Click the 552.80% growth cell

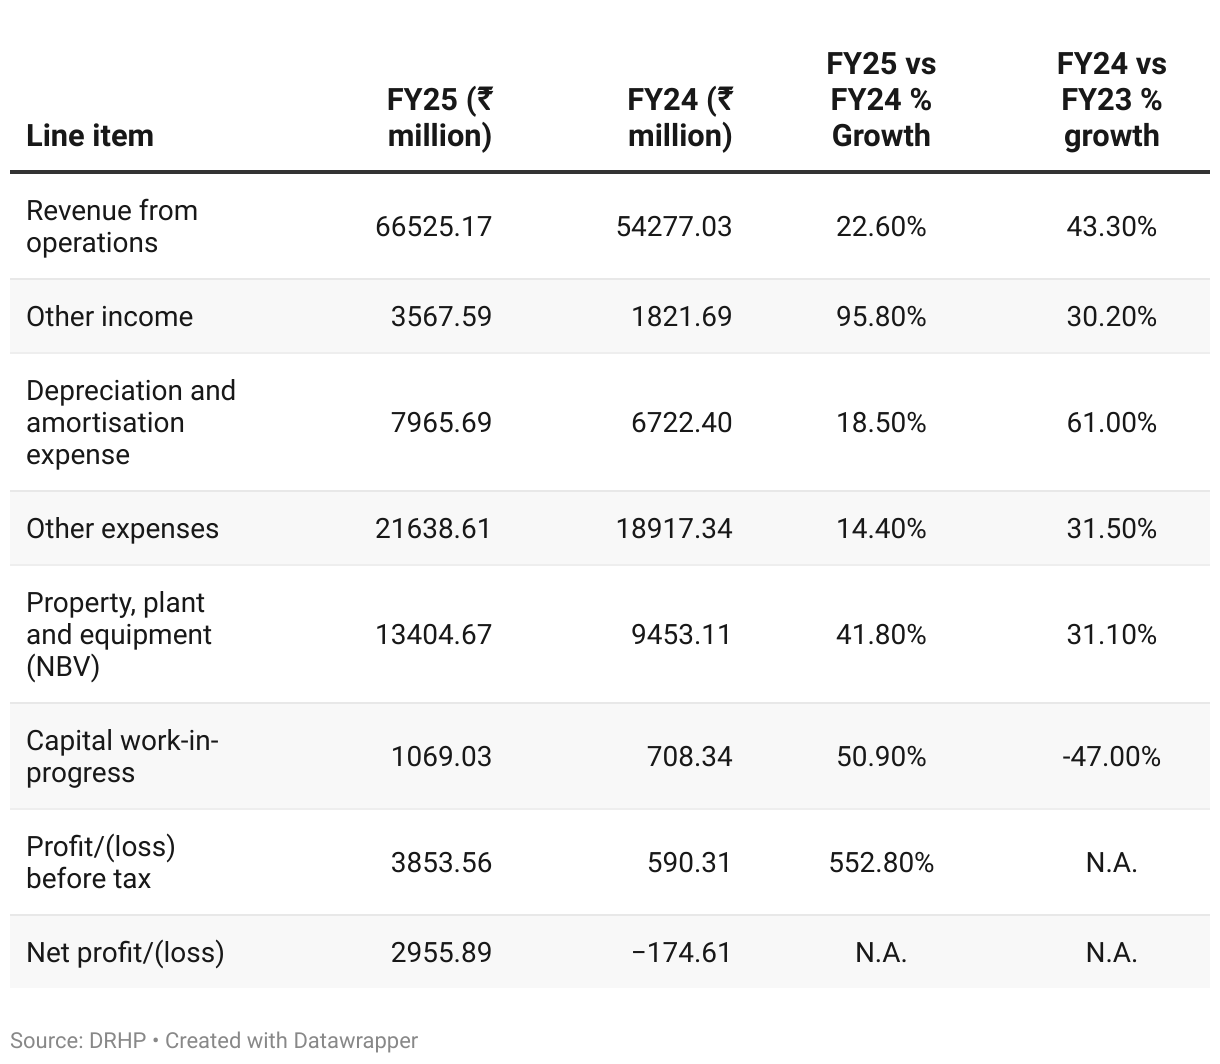881,863
